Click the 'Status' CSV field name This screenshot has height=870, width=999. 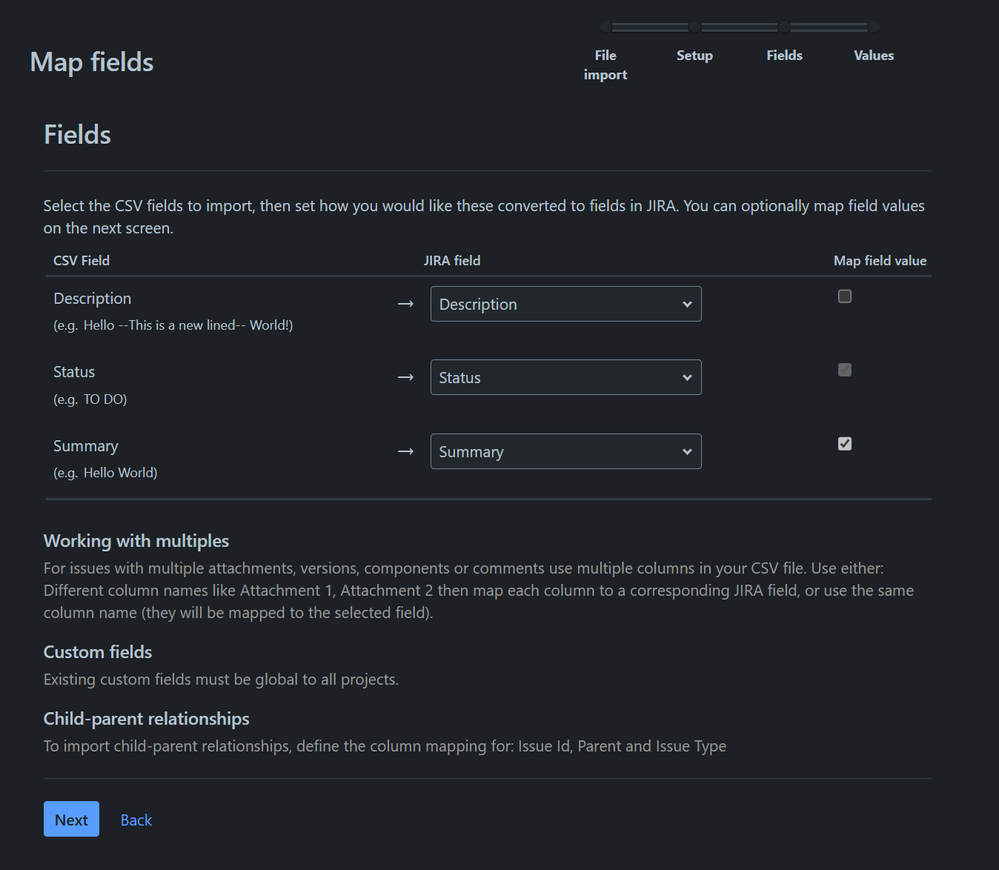click(x=74, y=372)
